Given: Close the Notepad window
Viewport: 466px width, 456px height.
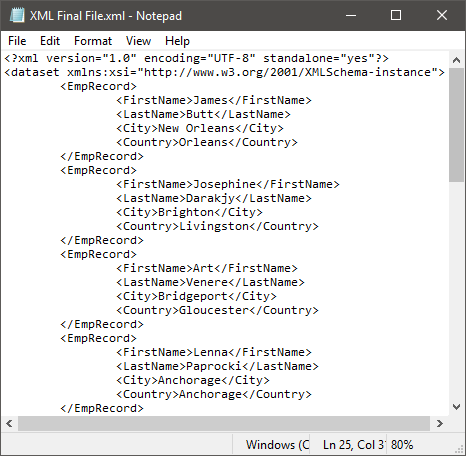Looking at the screenshot, I should 442,15.
